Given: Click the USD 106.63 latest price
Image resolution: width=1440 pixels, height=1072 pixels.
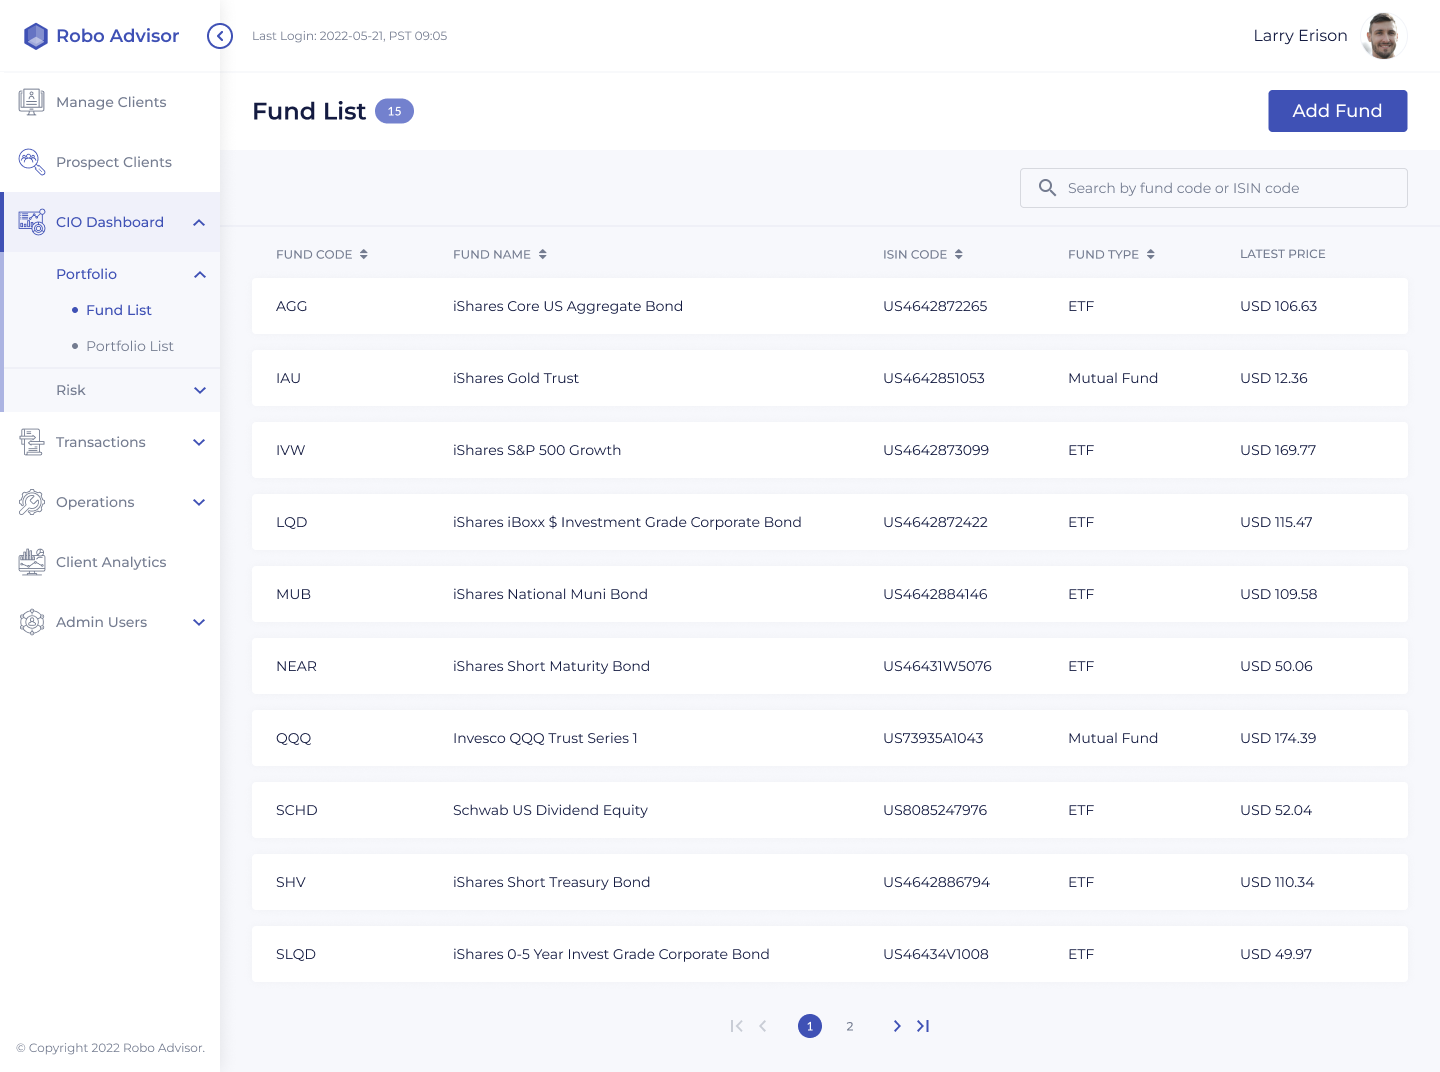Looking at the screenshot, I should (x=1278, y=306).
